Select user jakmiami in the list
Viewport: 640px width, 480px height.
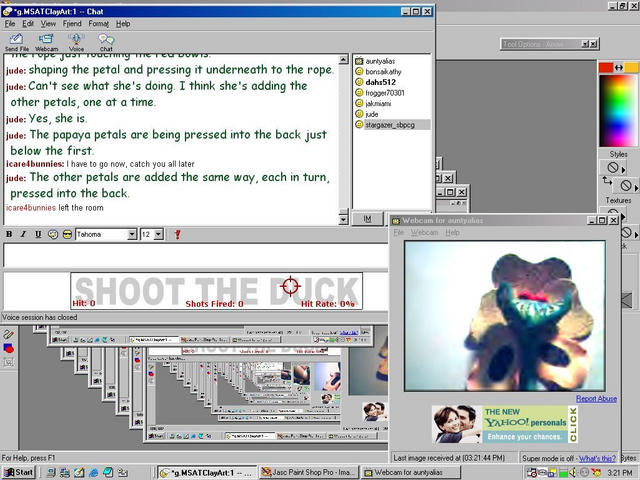378,104
